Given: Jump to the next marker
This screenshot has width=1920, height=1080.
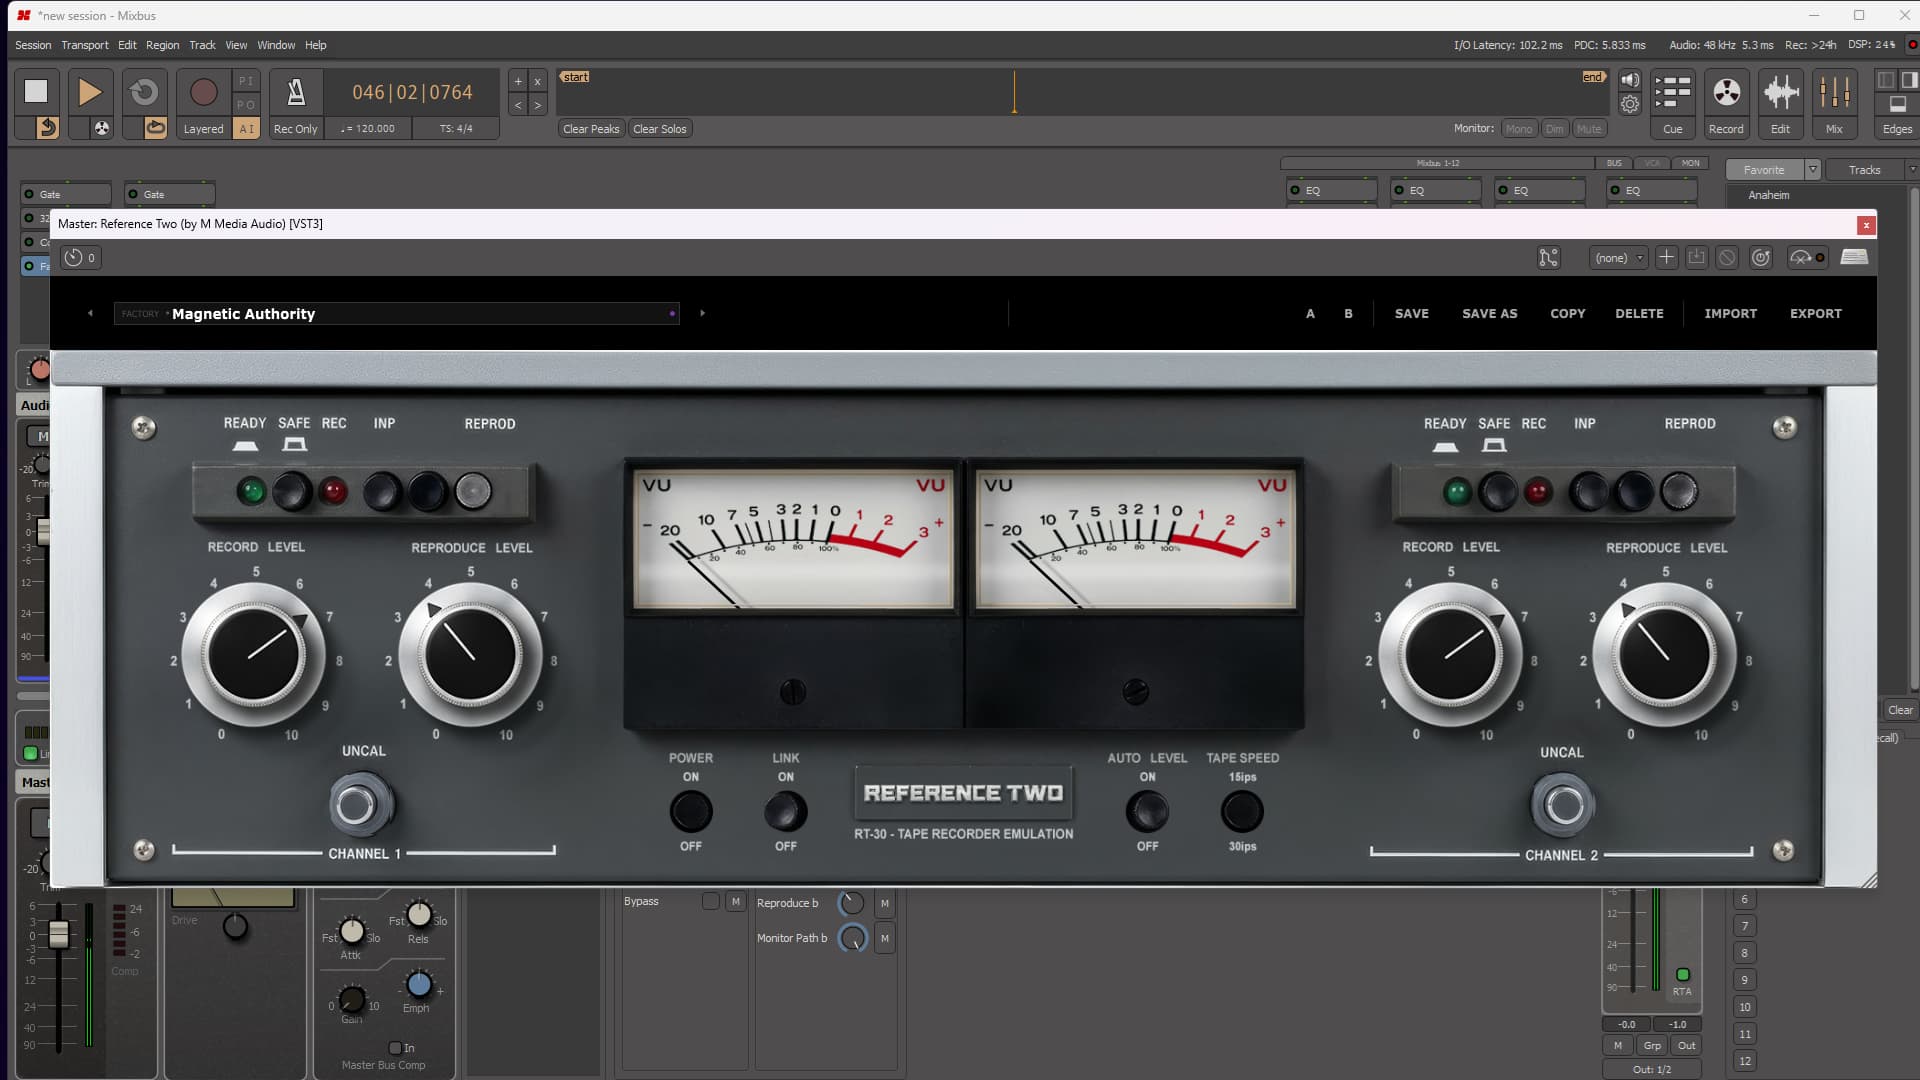Looking at the screenshot, I should [x=537, y=104].
